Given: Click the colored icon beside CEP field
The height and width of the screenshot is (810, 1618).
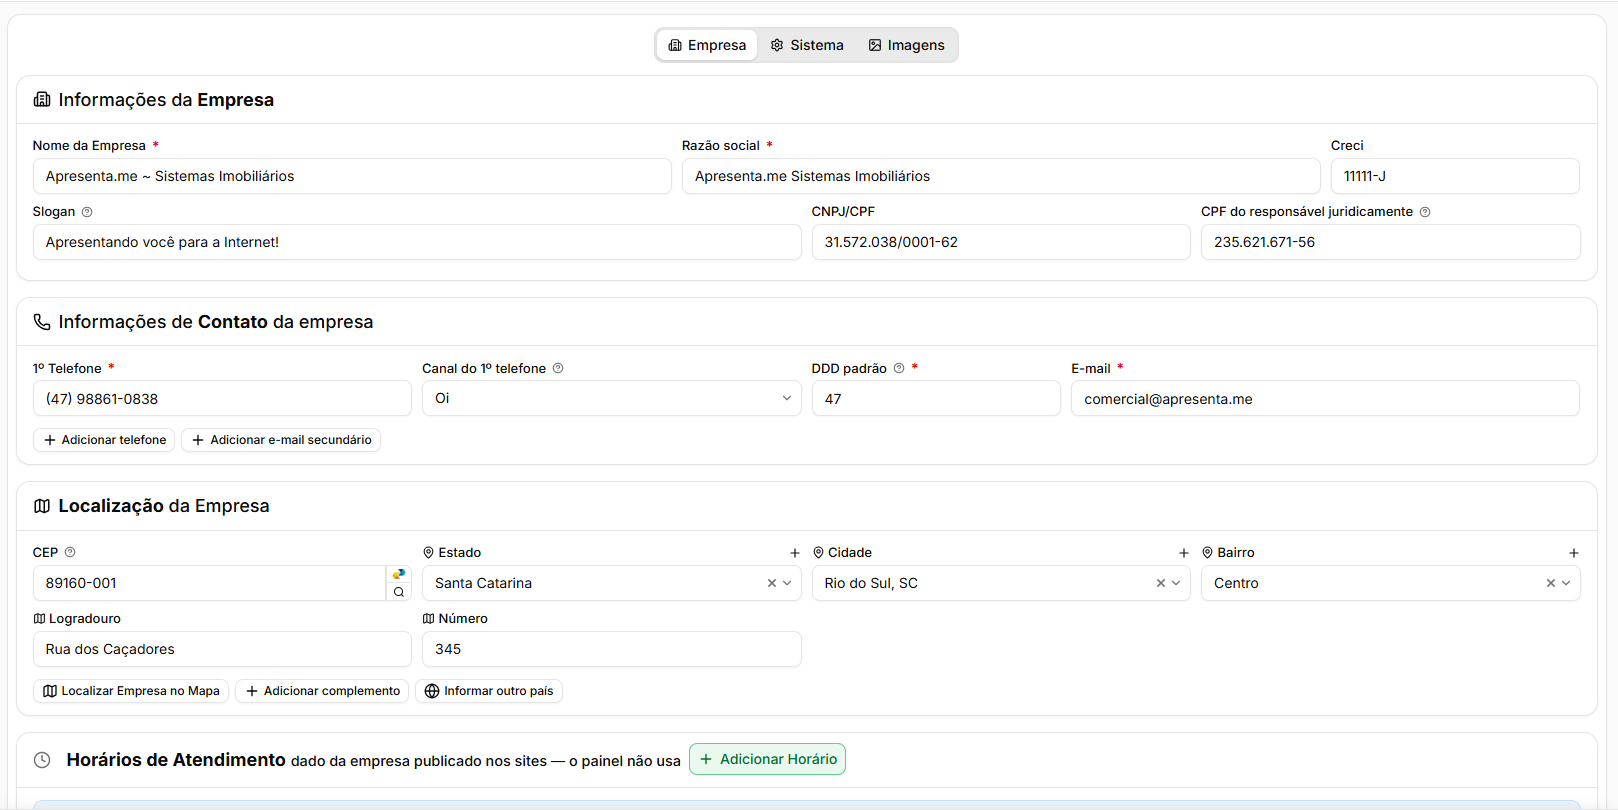Looking at the screenshot, I should pos(399,574).
